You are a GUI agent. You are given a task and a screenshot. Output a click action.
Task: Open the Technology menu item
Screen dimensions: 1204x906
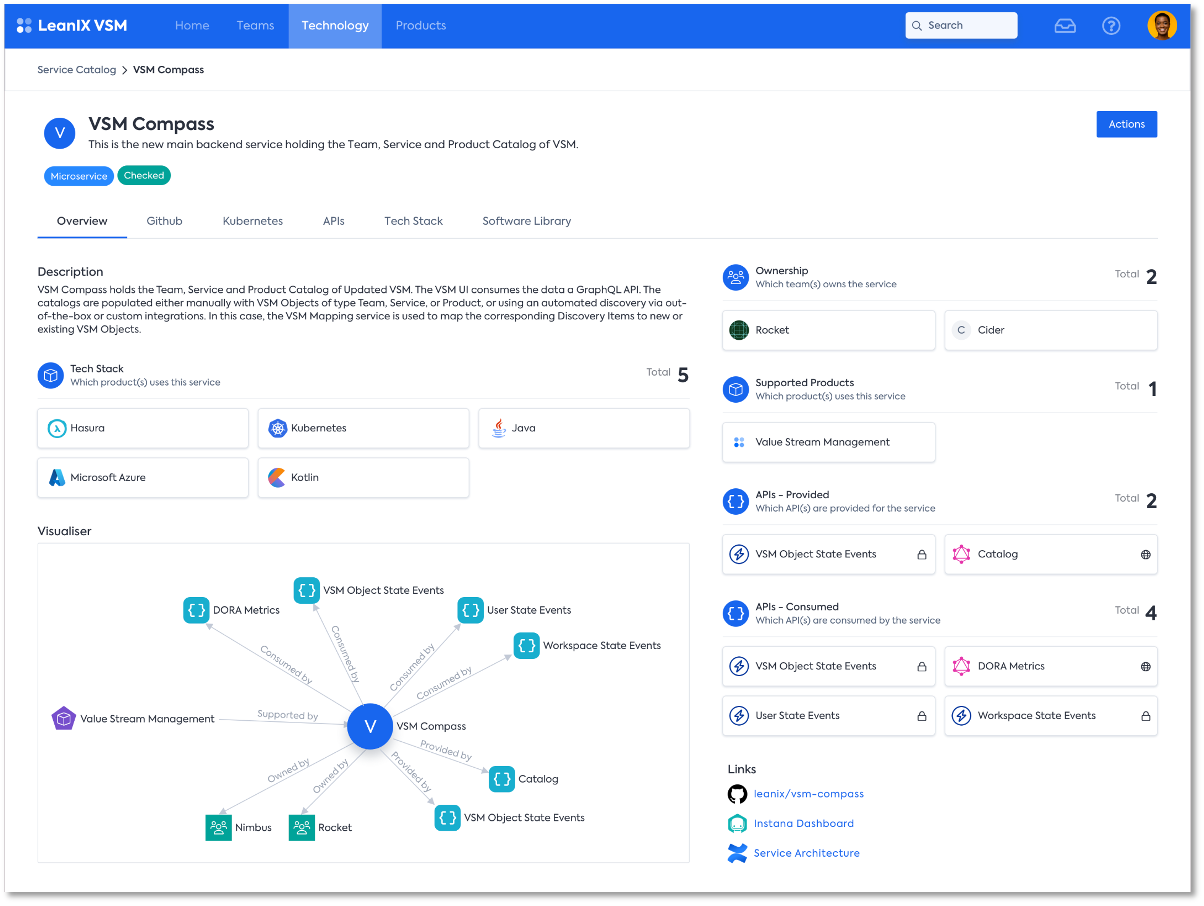335,26
